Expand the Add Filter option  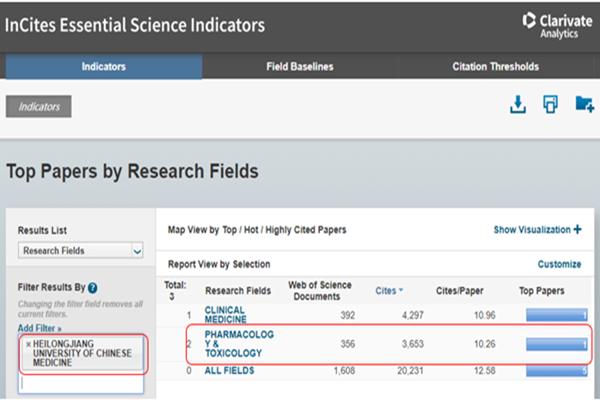tap(38, 327)
